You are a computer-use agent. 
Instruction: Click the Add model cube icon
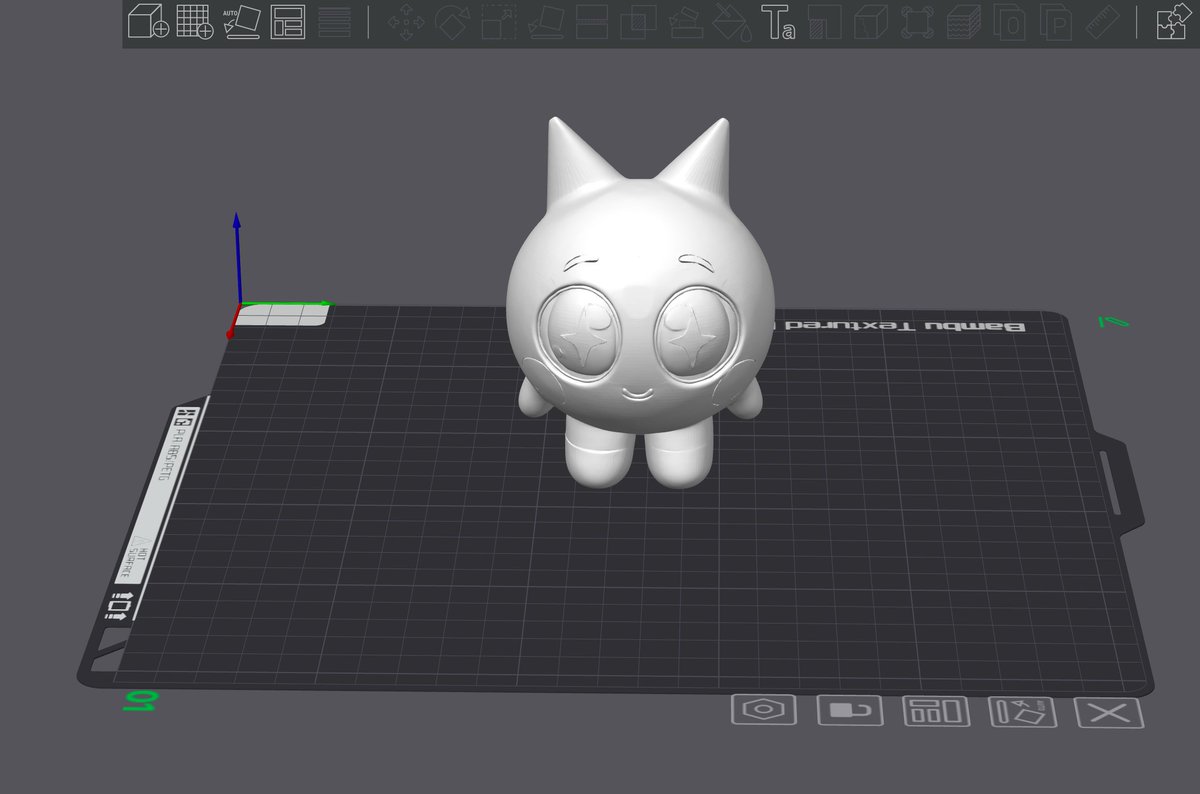coord(148,21)
